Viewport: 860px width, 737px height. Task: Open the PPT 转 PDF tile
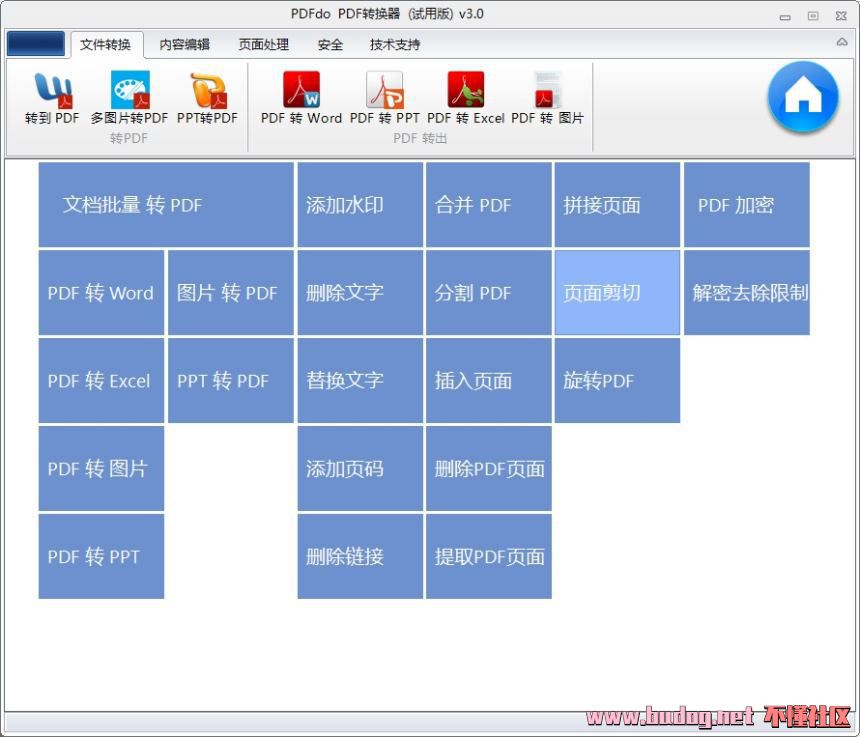231,381
